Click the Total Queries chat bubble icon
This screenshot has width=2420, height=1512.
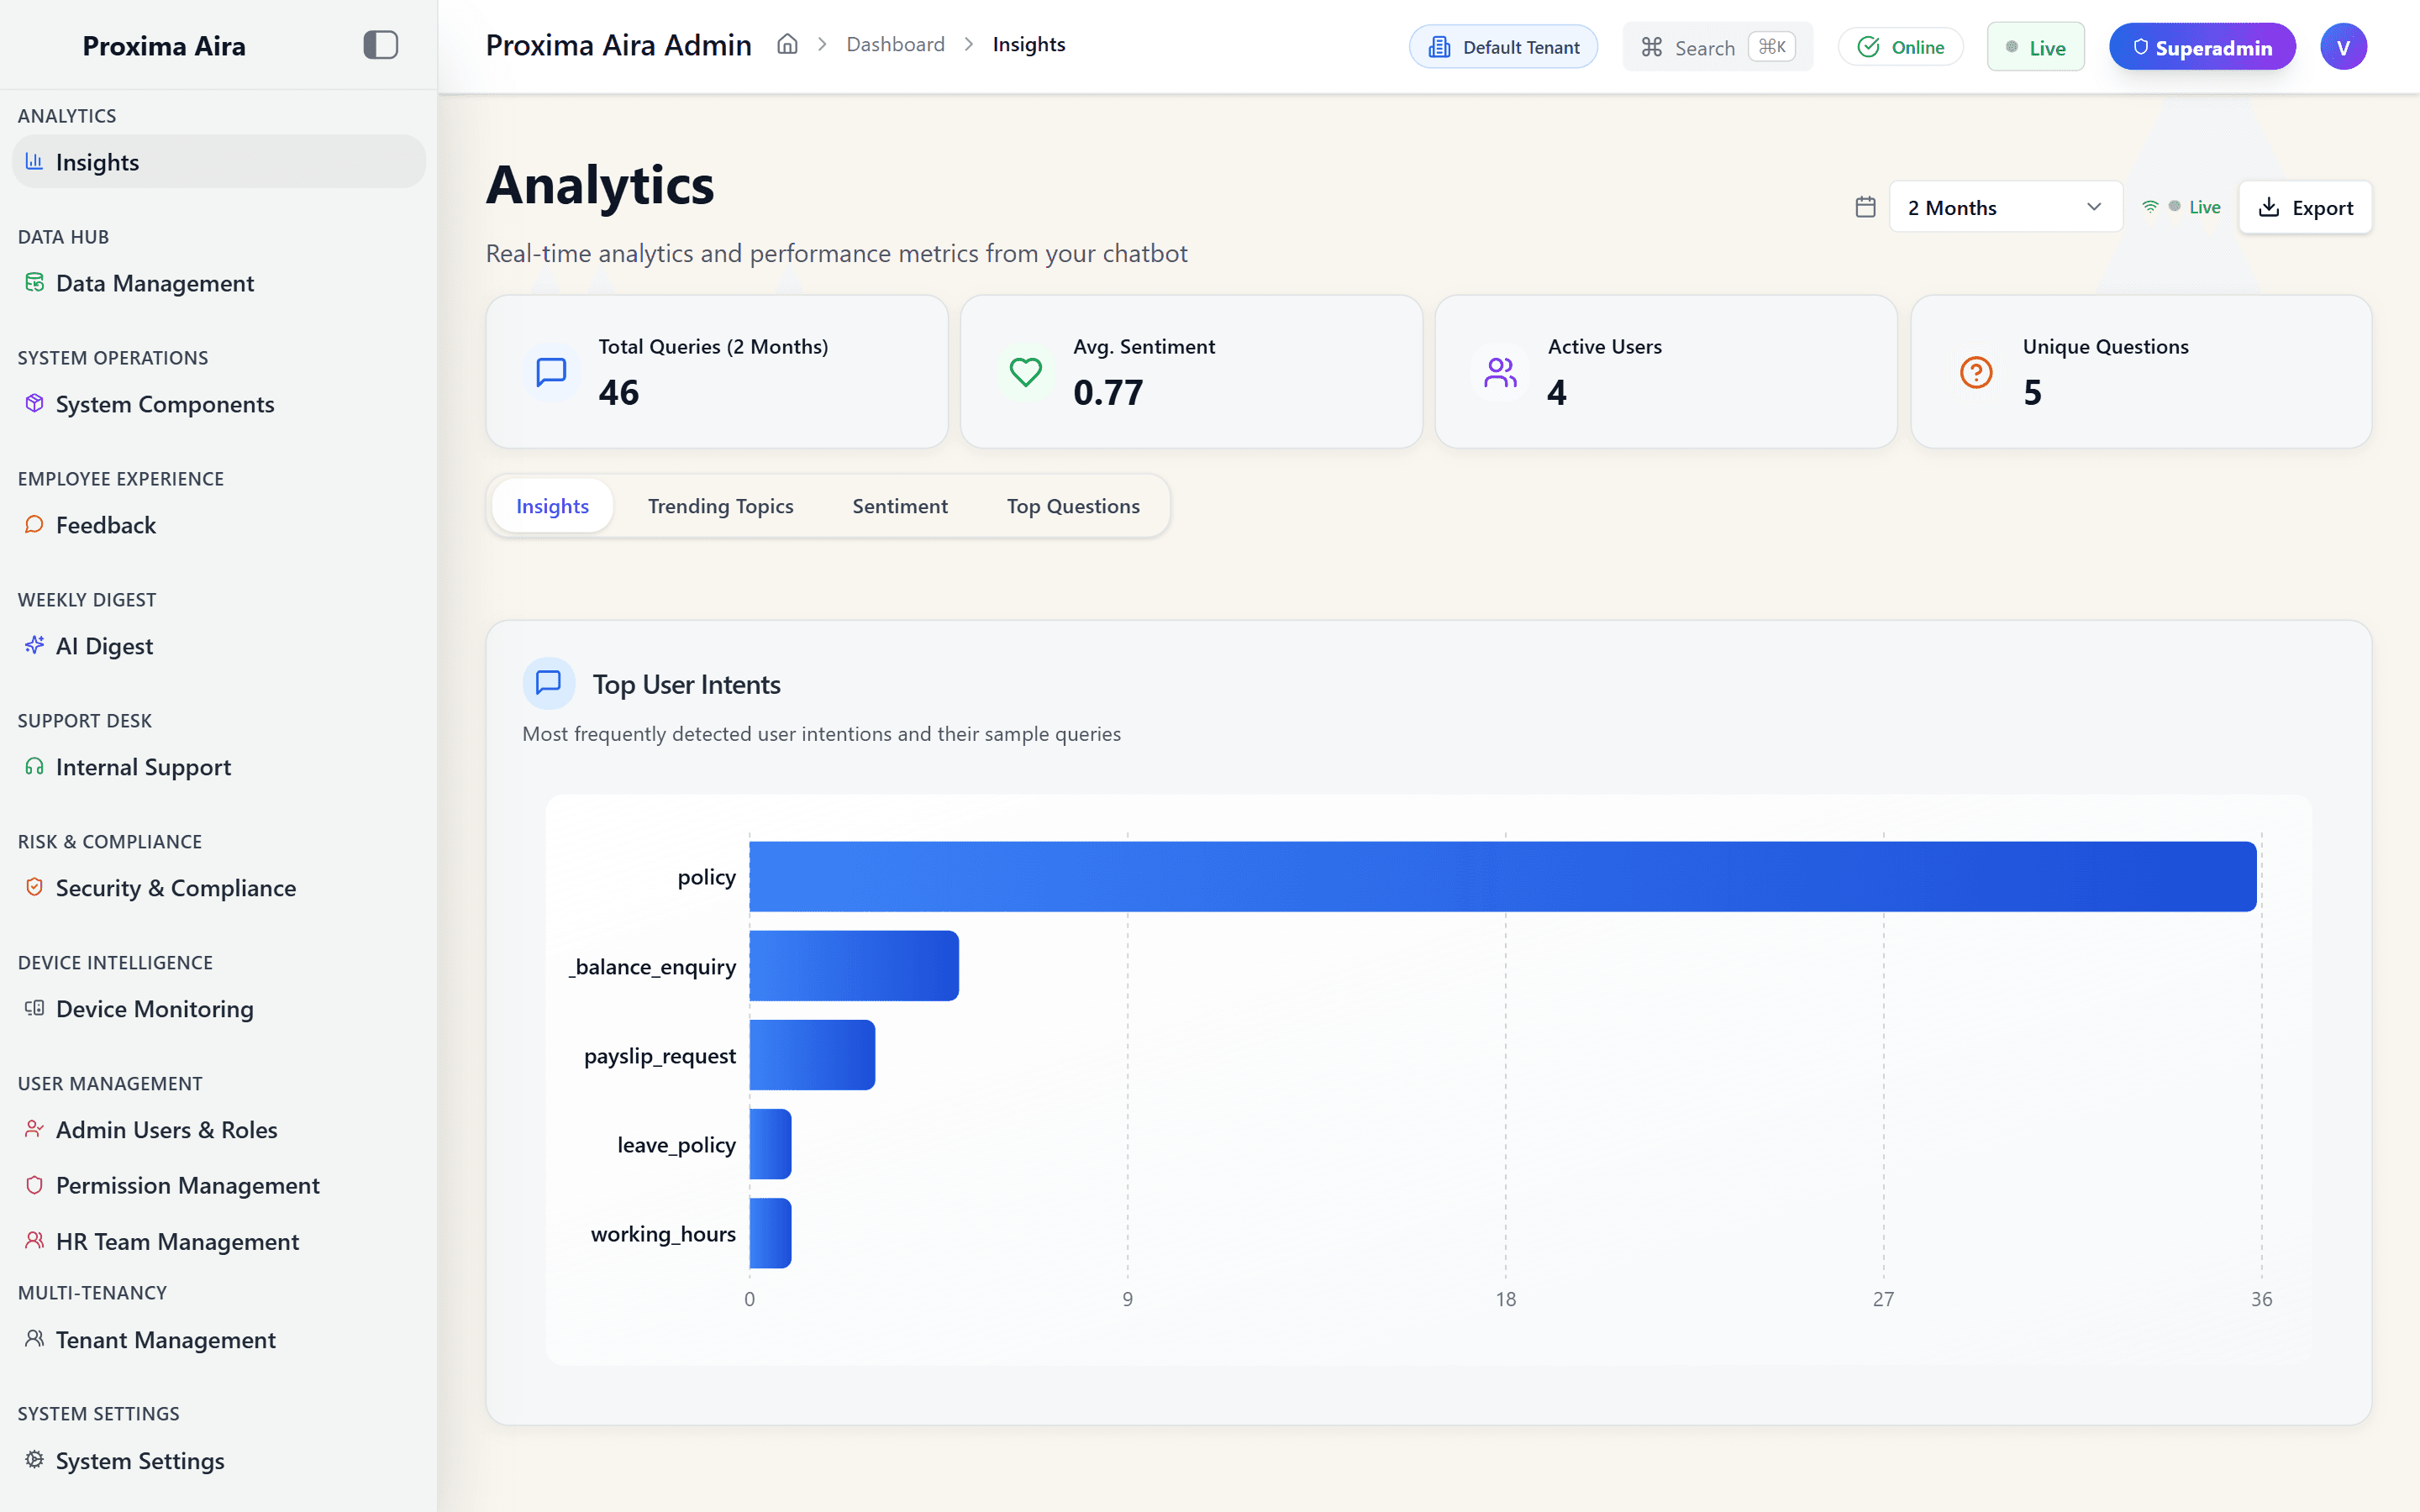pos(551,372)
